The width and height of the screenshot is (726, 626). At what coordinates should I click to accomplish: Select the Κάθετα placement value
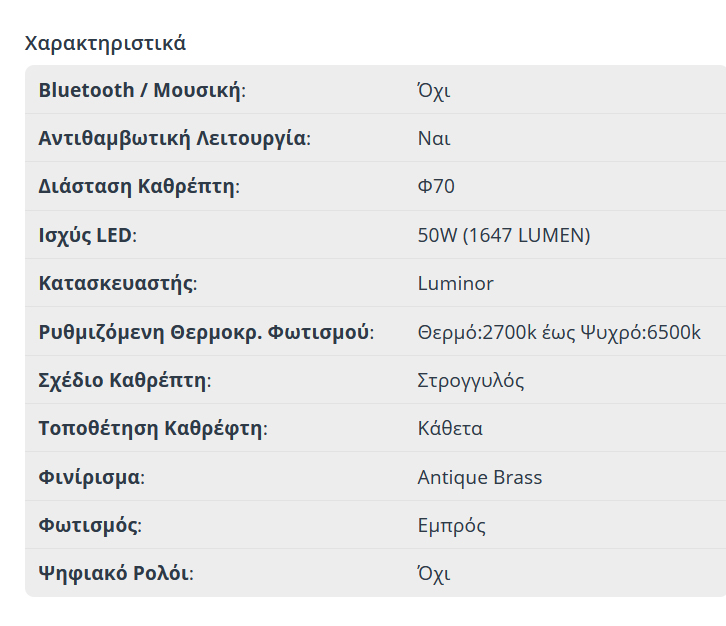(x=450, y=428)
